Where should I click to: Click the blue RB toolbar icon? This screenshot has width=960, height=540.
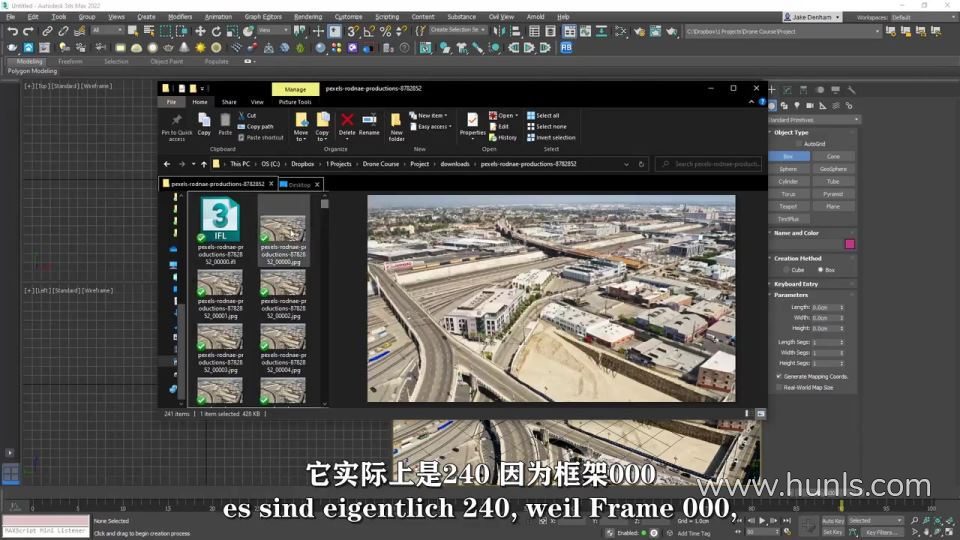click(566, 47)
